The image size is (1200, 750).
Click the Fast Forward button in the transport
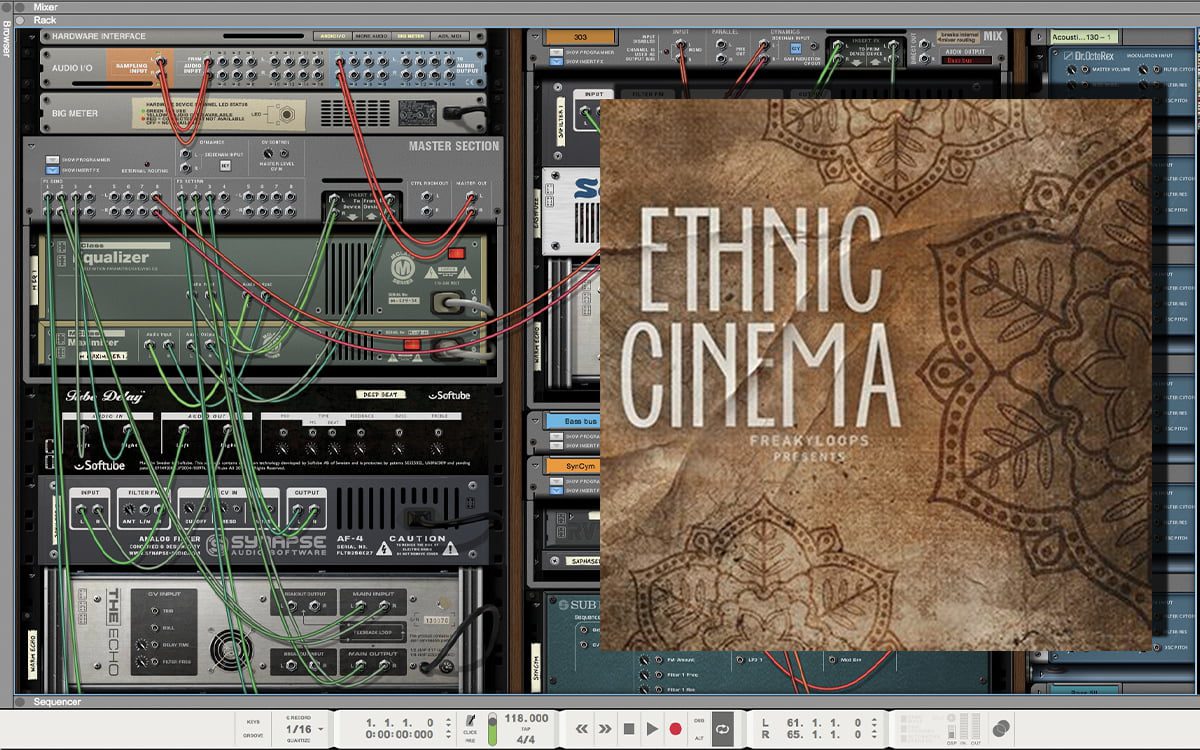coord(605,729)
